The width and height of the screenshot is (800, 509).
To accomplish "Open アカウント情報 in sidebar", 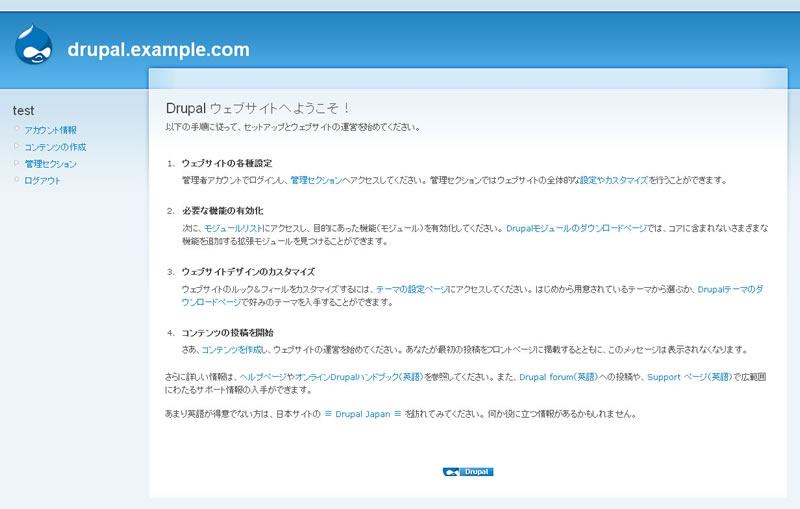I will coord(51,130).
